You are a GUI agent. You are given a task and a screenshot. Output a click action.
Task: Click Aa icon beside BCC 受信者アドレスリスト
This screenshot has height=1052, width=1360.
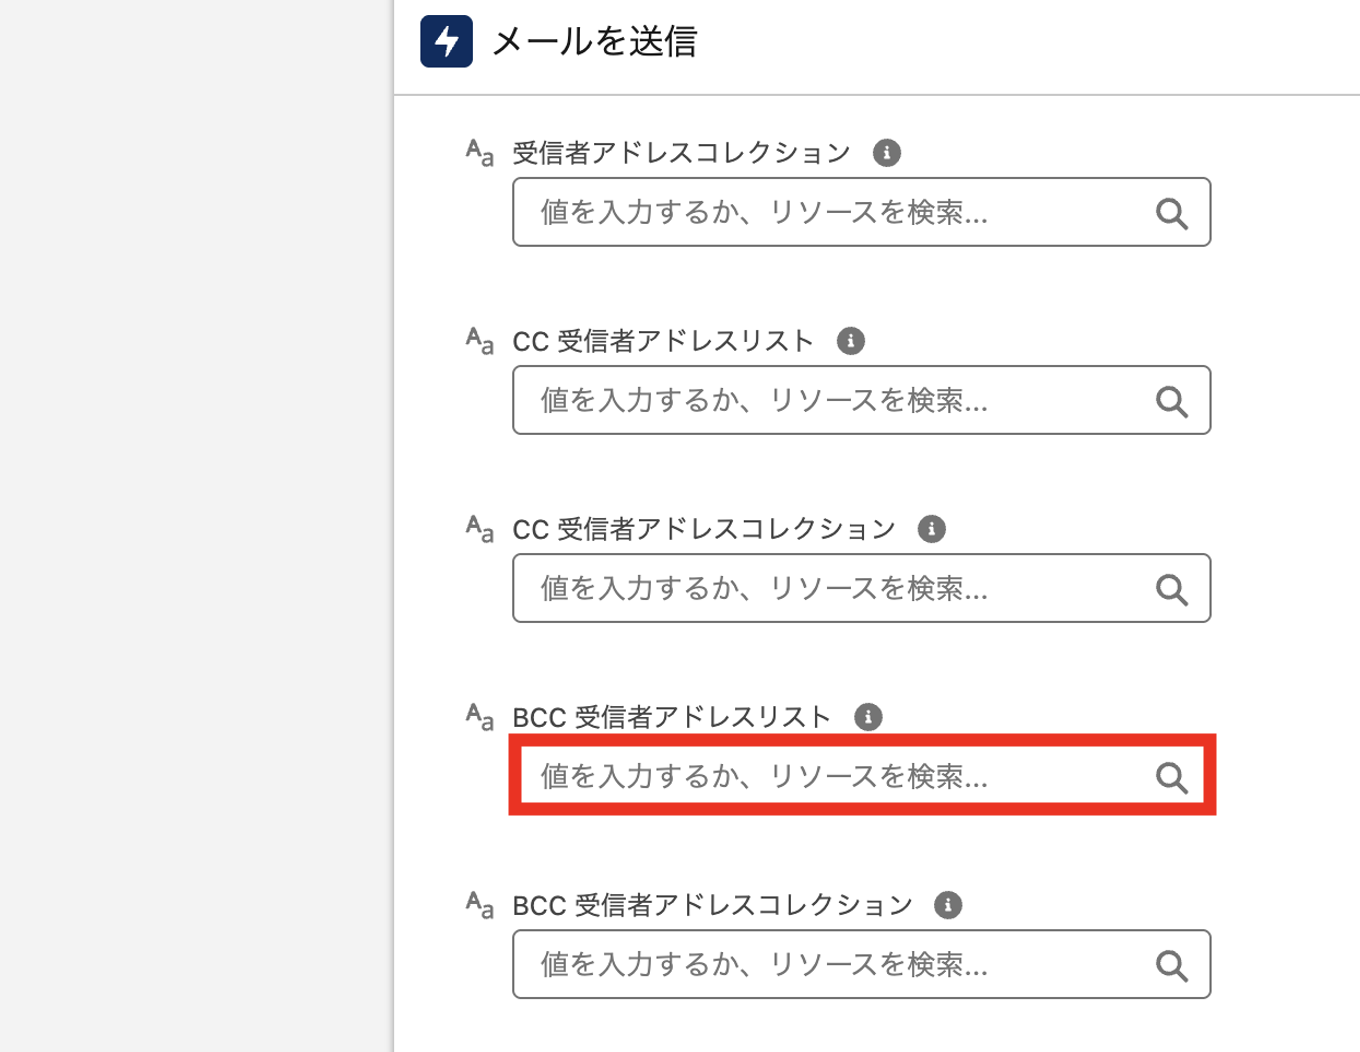[480, 717]
